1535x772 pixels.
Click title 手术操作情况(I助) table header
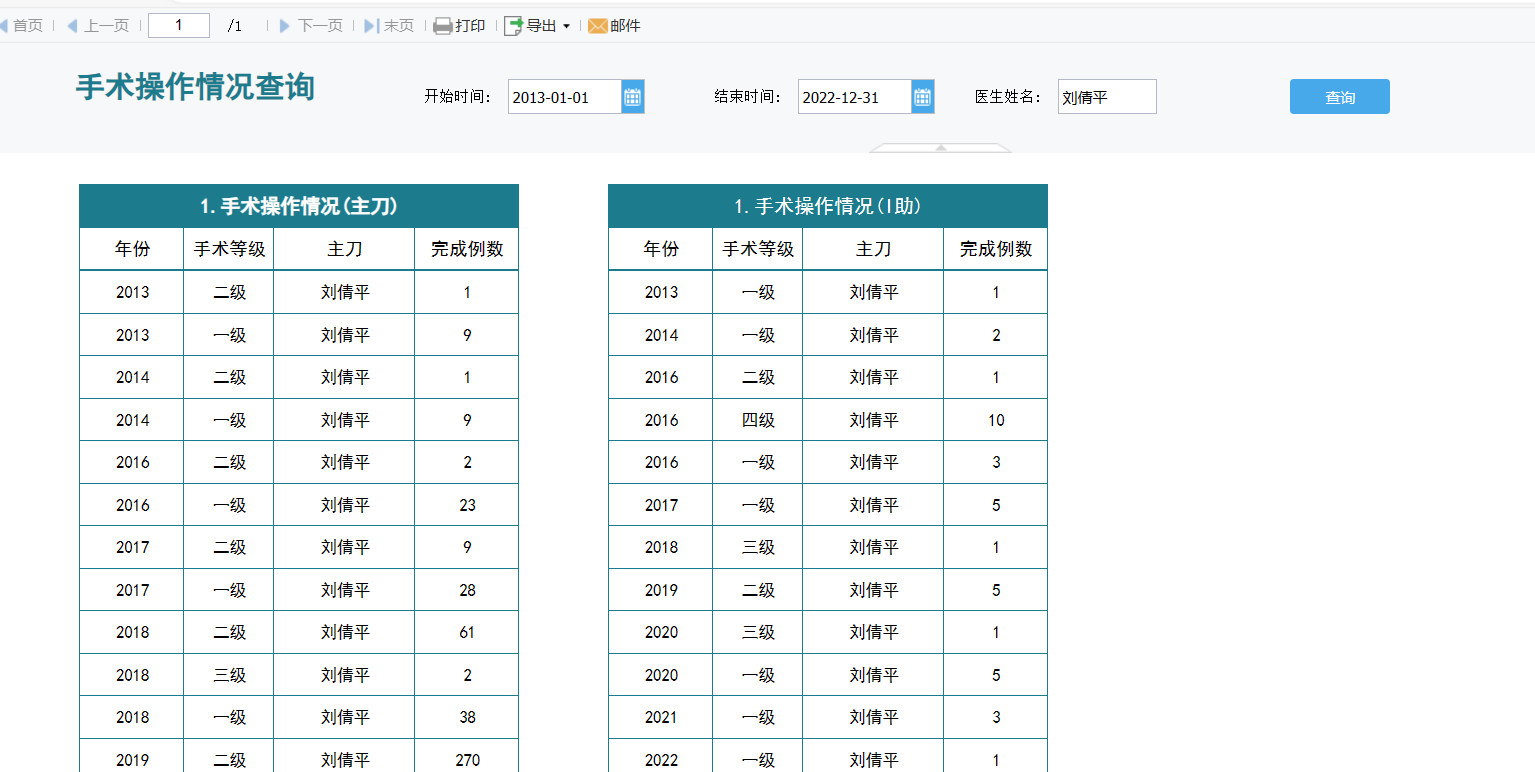(x=828, y=206)
